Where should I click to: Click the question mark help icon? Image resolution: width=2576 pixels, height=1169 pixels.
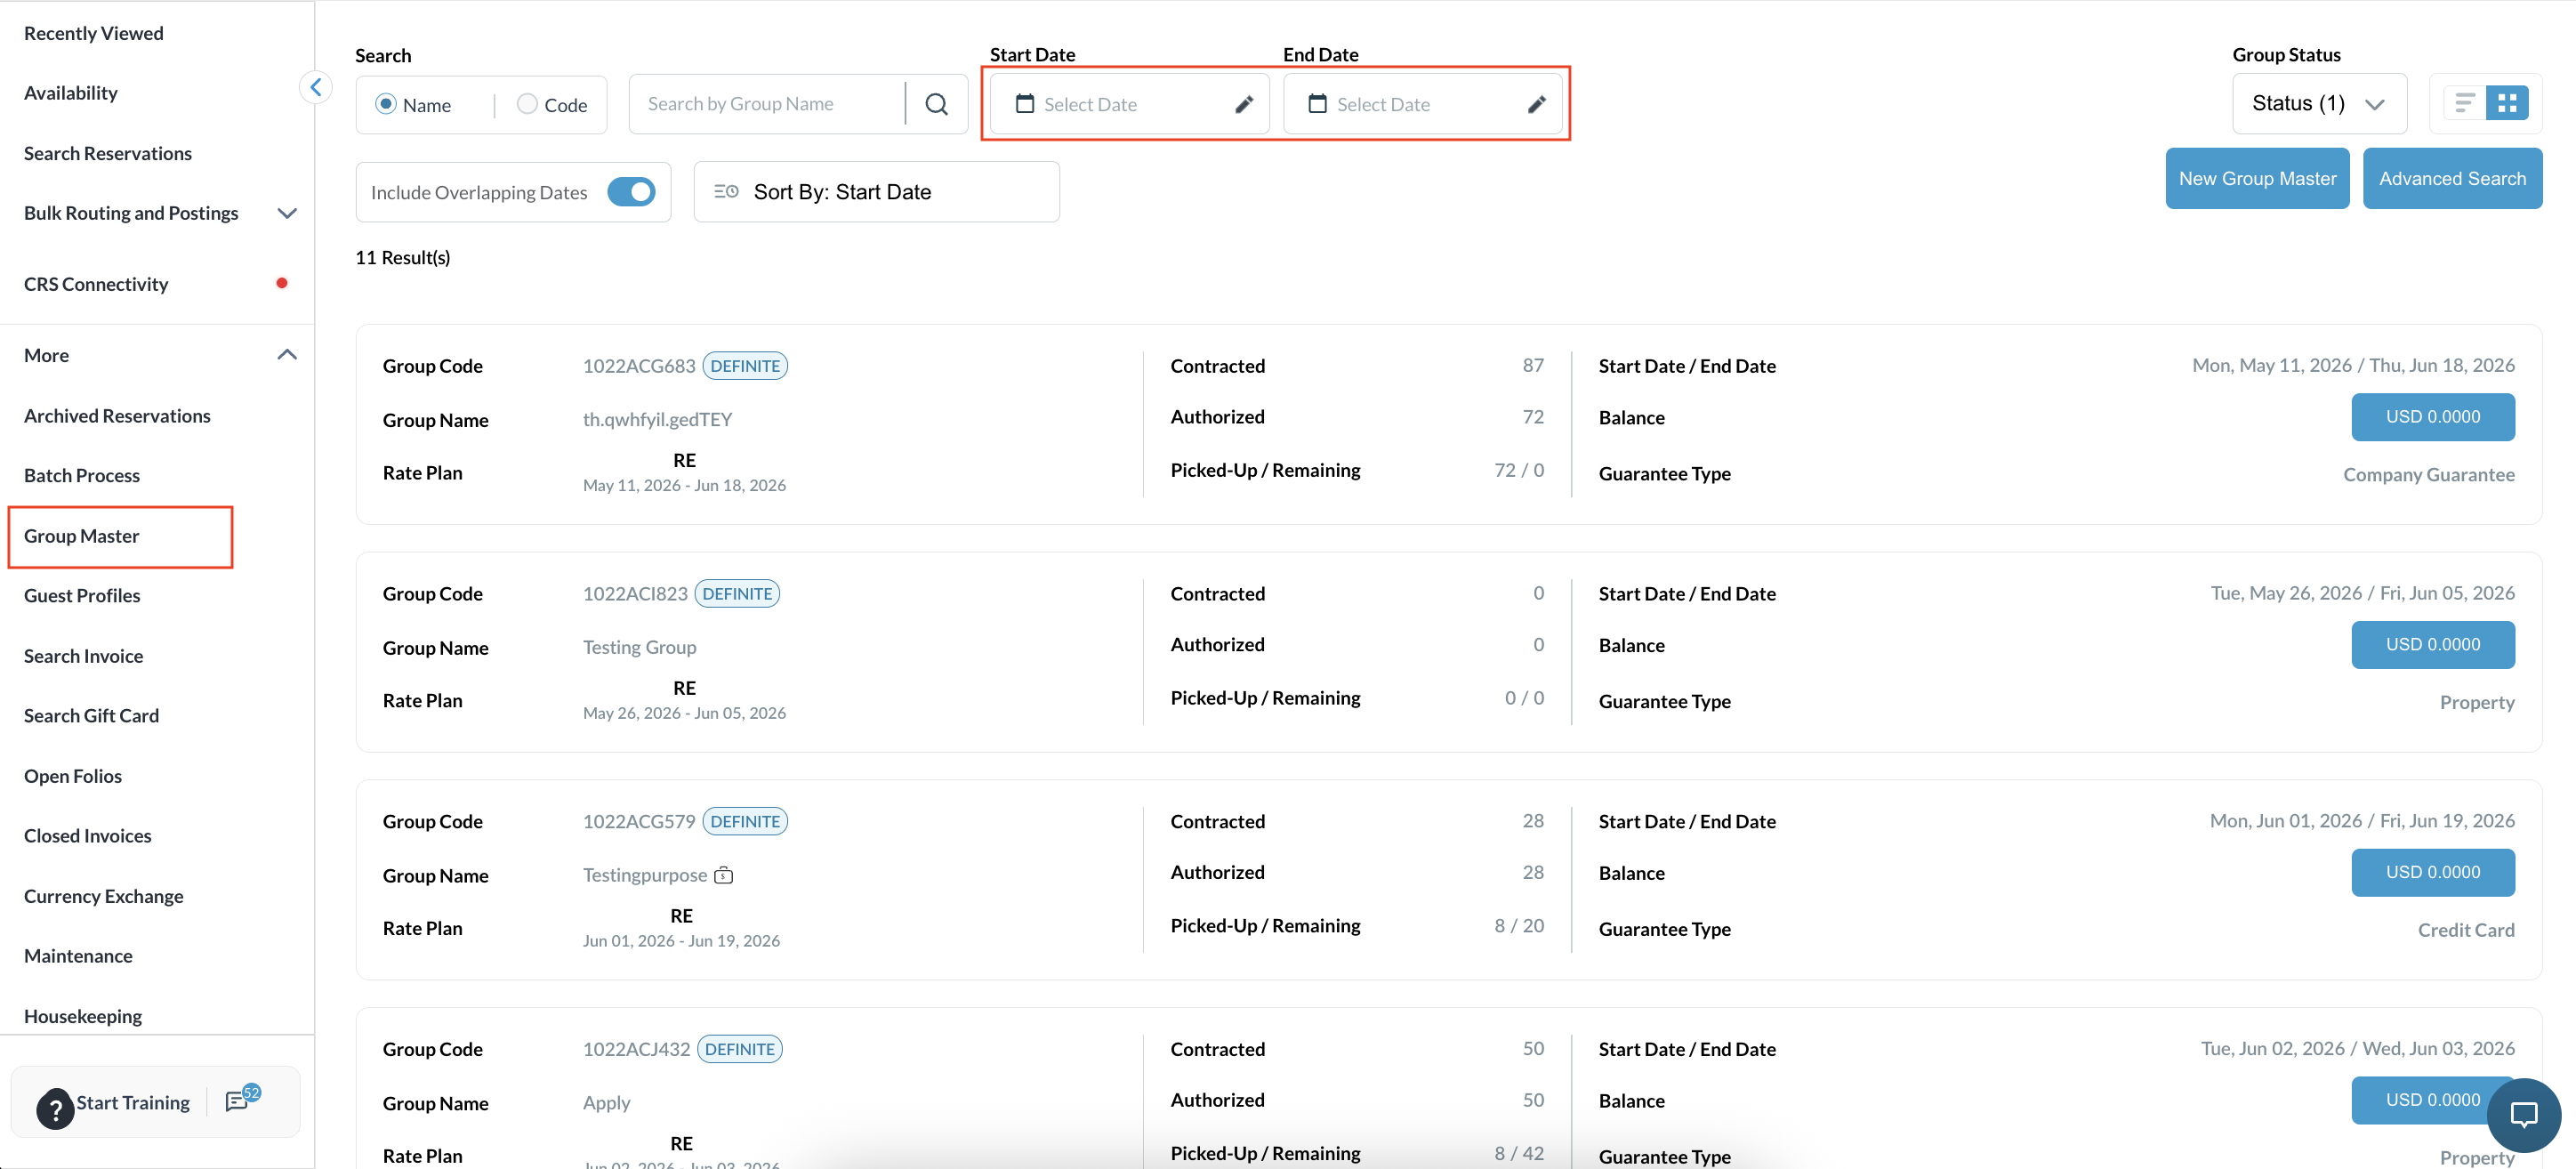(56, 1108)
